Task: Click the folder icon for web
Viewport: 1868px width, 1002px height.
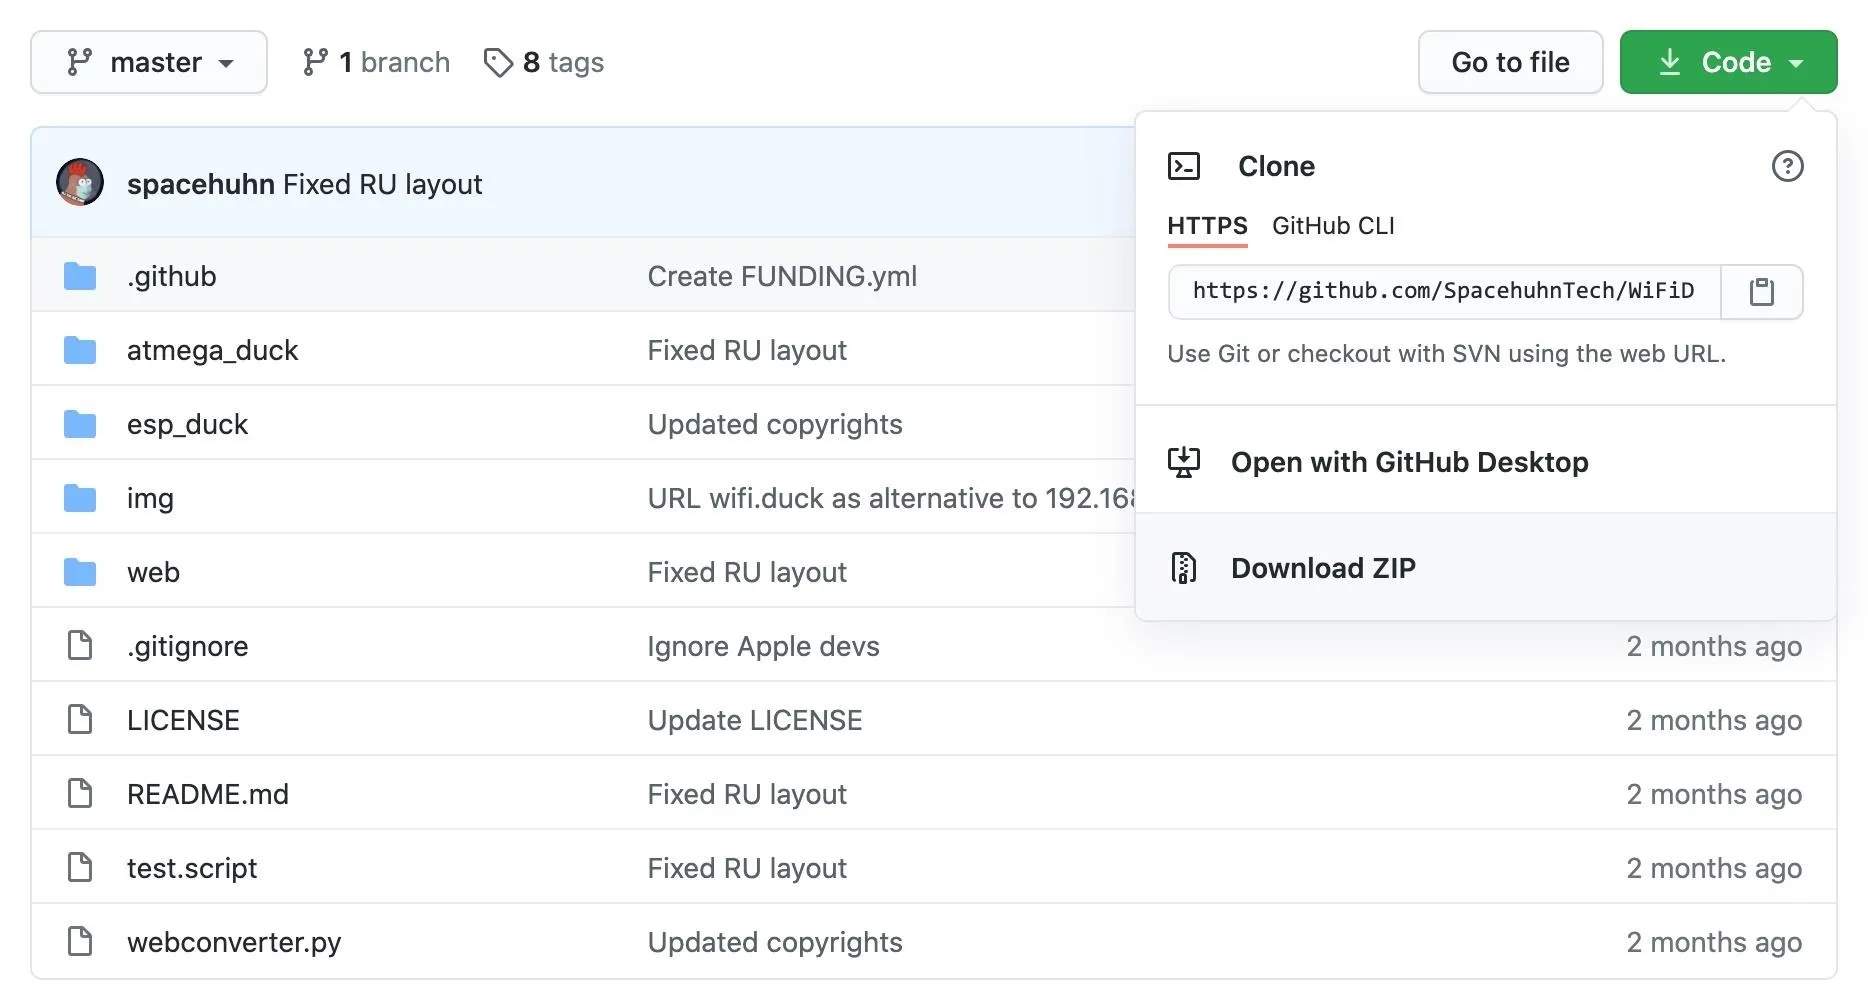Action: pyautogui.click(x=80, y=572)
